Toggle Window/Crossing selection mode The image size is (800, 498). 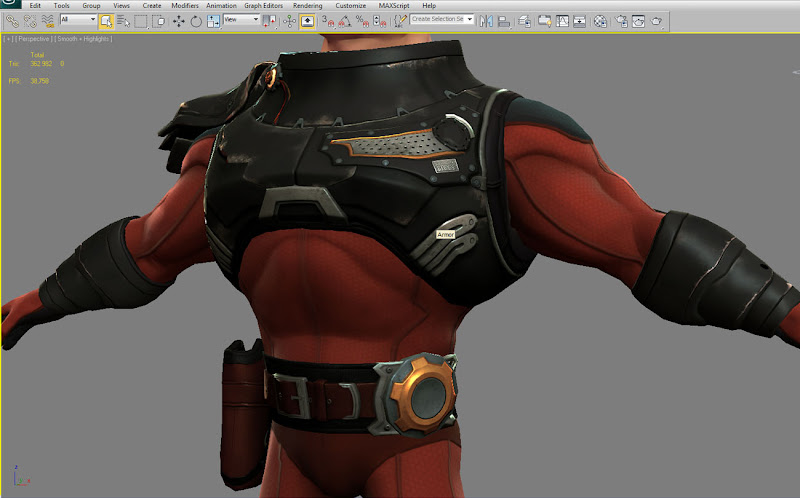pos(160,20)
